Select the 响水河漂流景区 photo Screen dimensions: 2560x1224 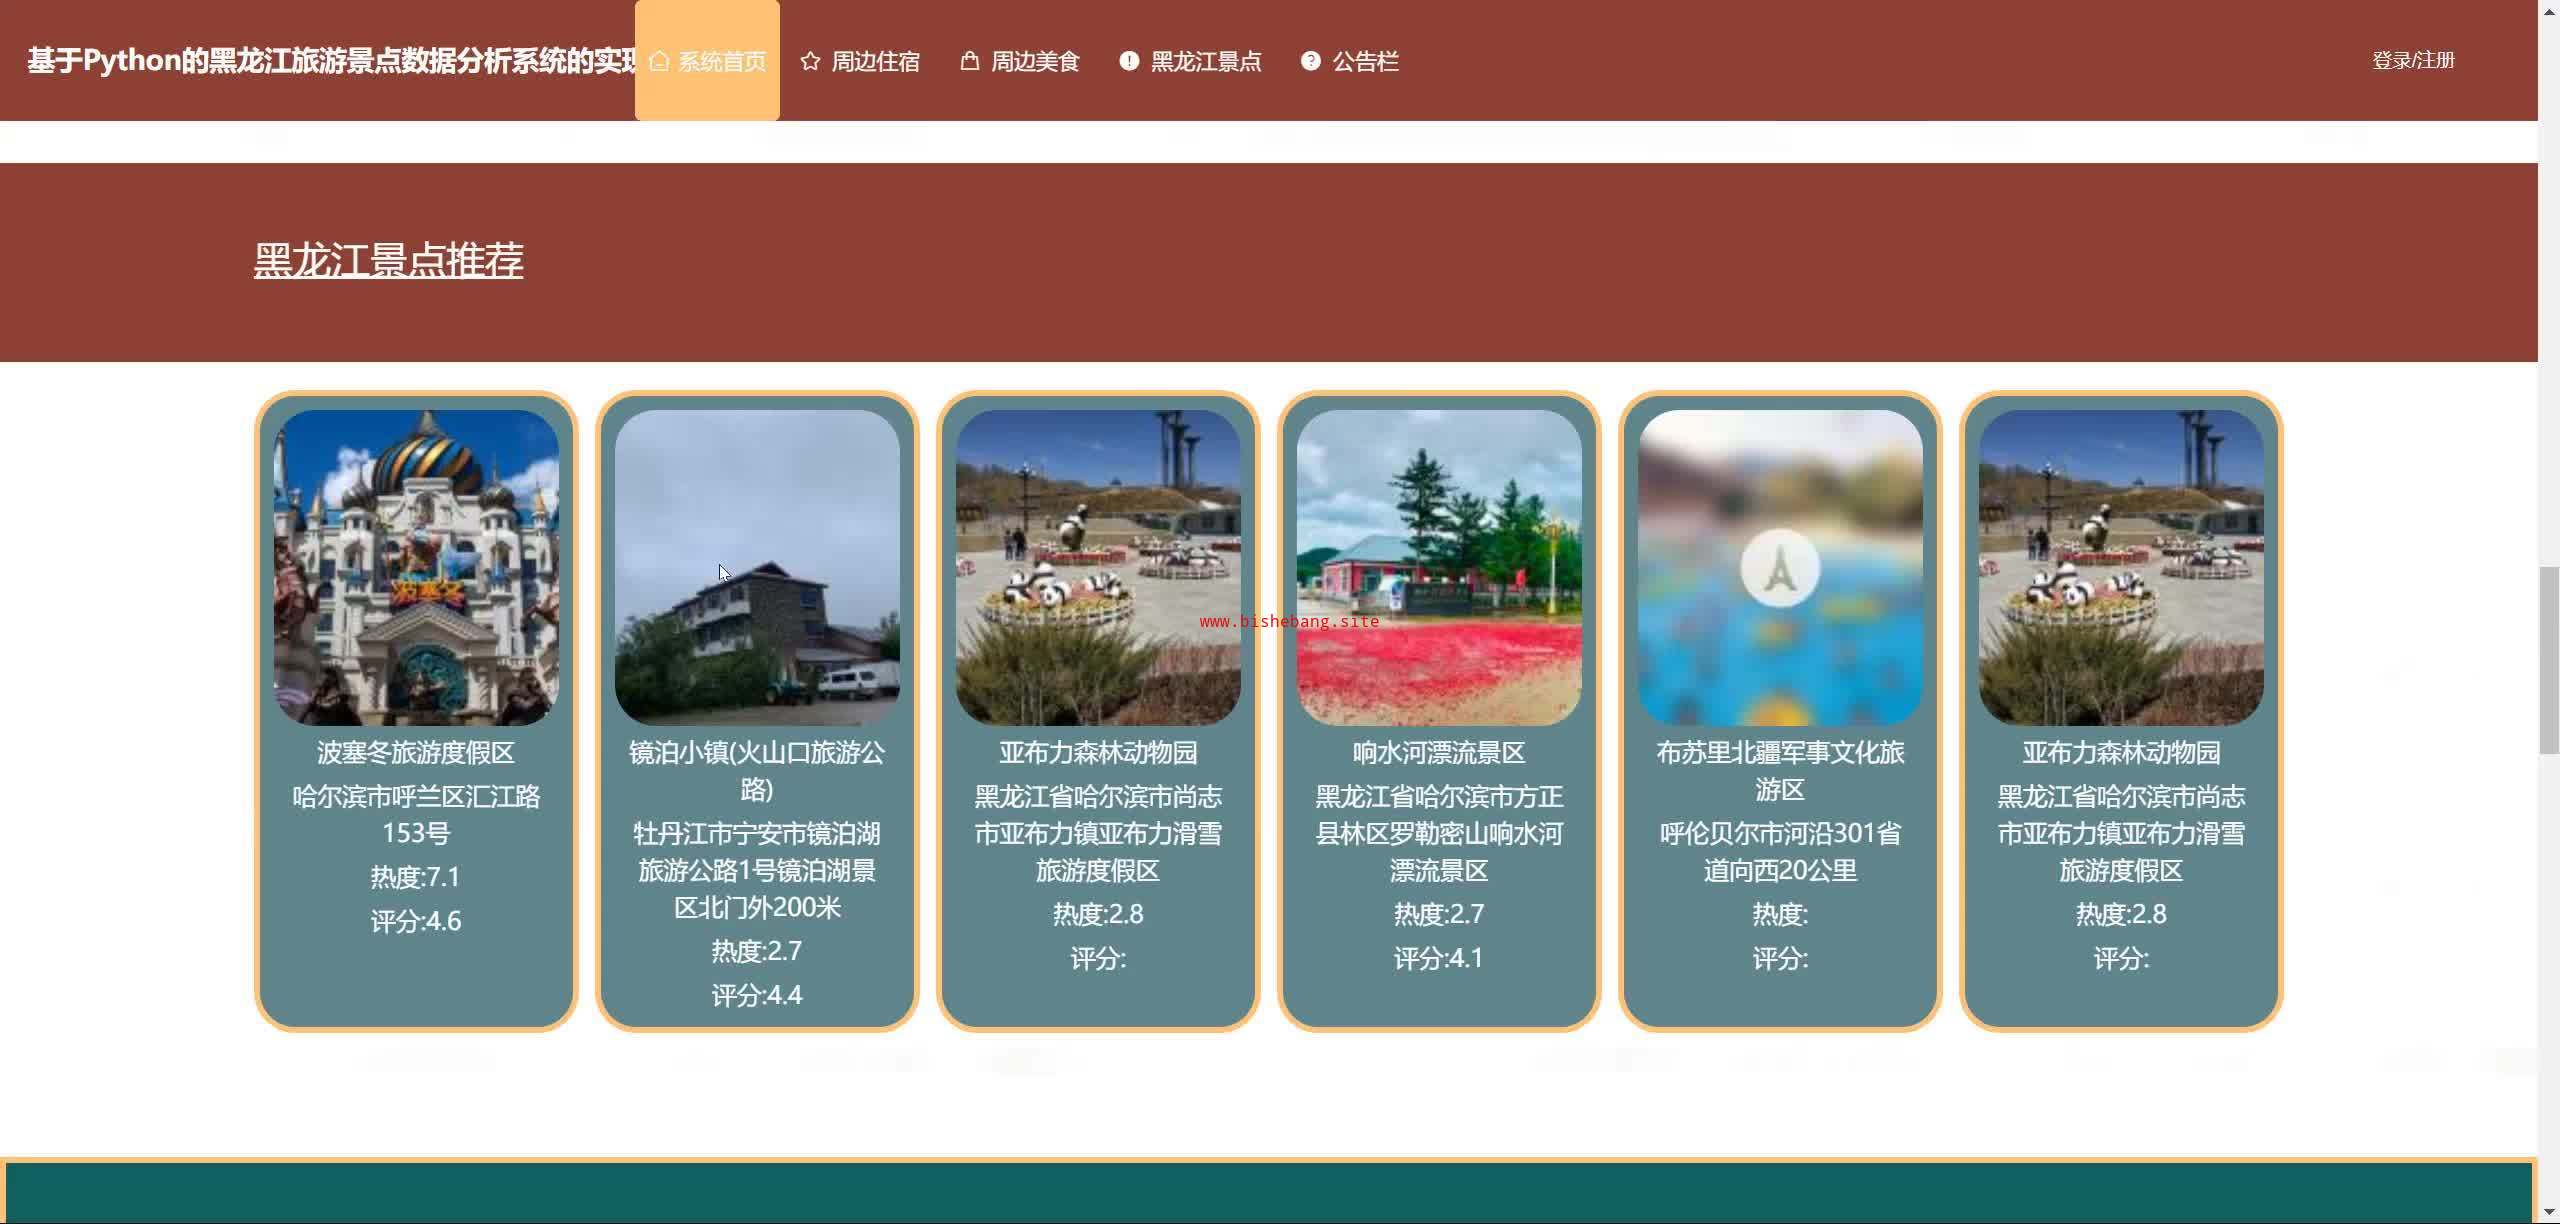1438,567
